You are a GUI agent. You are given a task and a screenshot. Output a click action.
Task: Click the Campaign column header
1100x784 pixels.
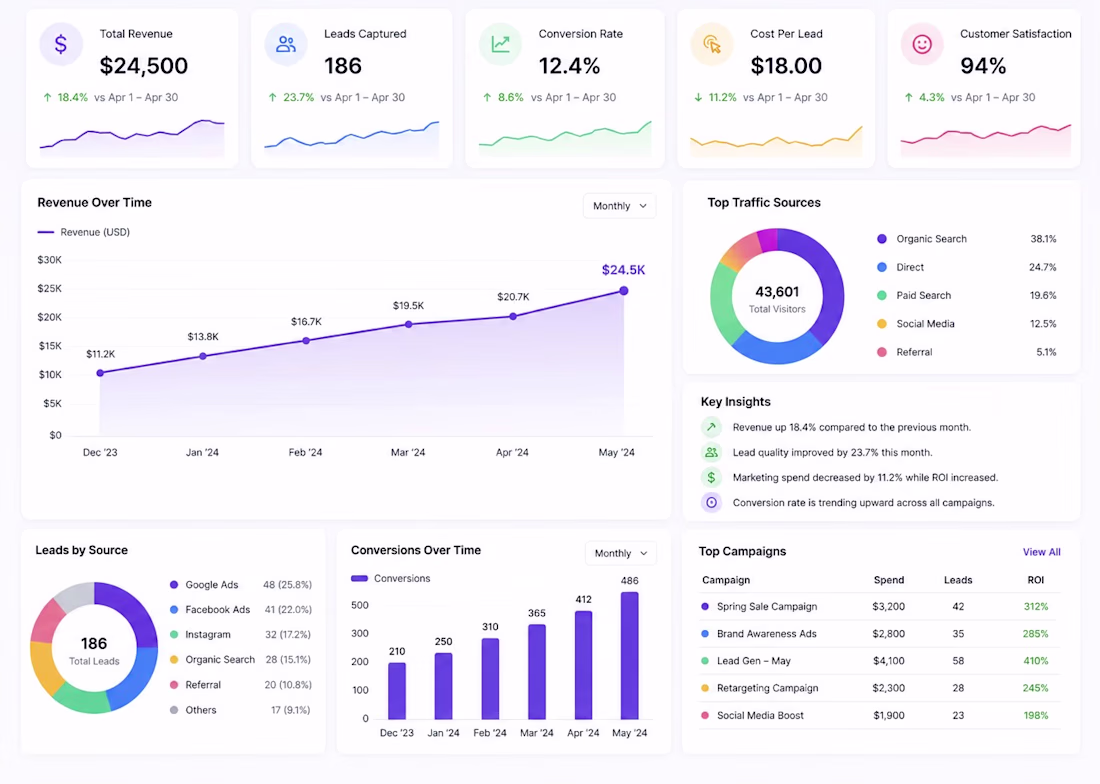(x=726, y=580)
